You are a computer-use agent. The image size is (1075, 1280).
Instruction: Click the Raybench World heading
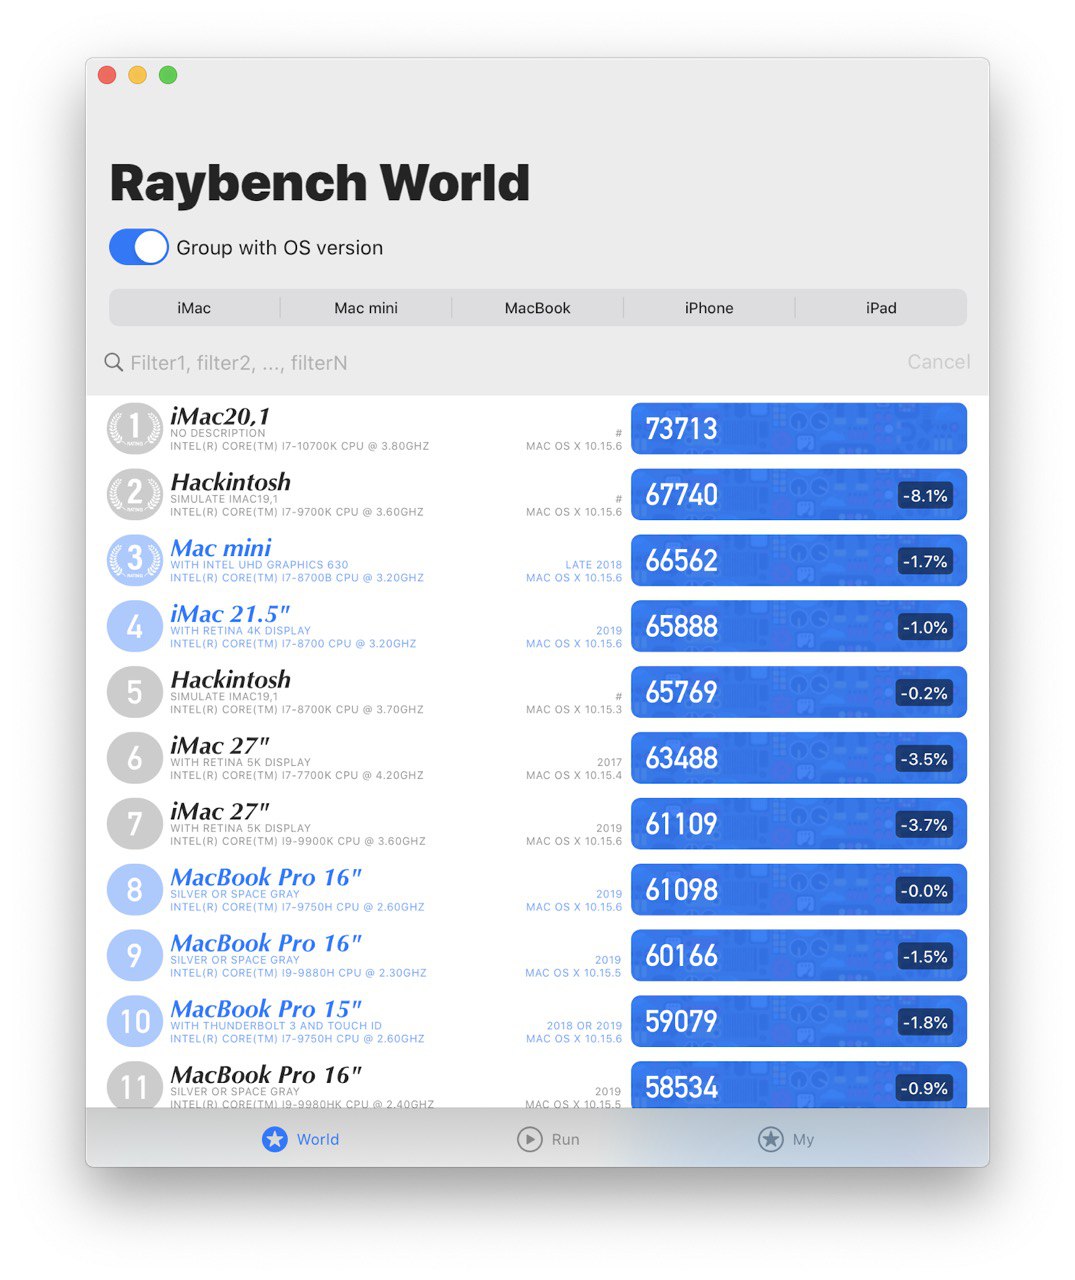(320, 183)
